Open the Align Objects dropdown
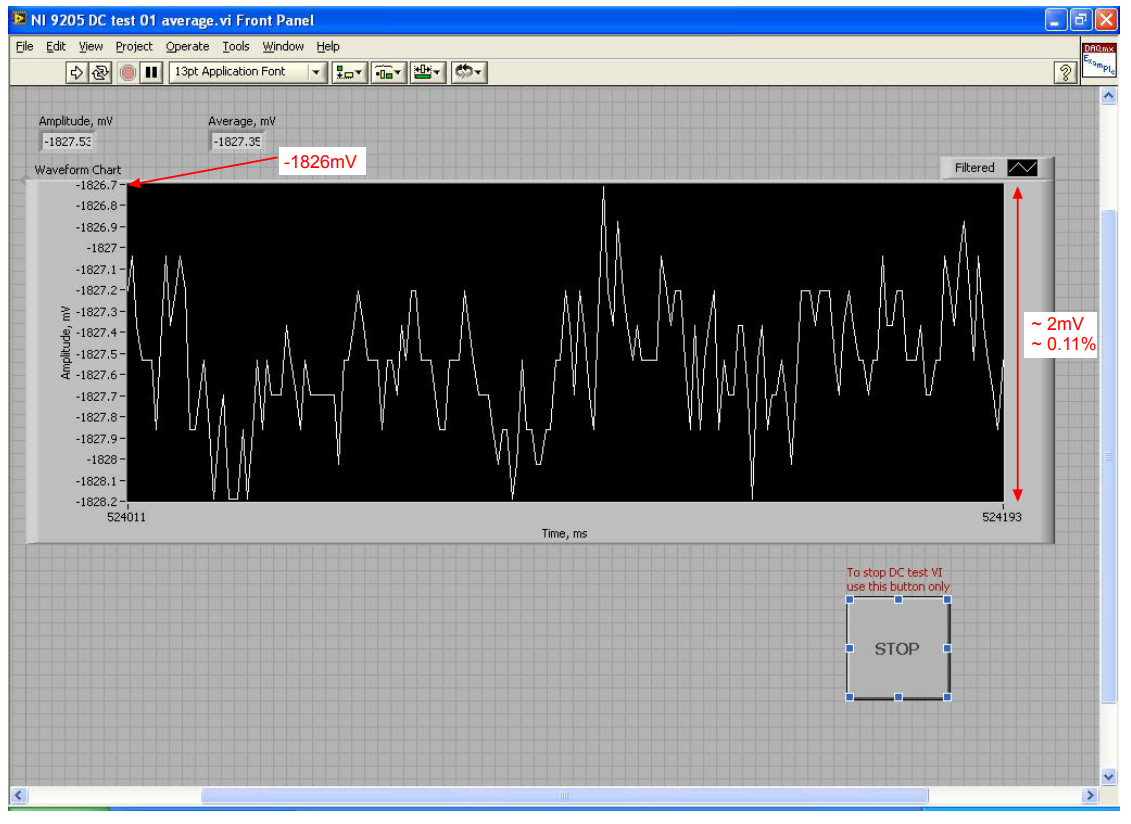The width and height of the screenshot is (1131, 824). point(350,72)
